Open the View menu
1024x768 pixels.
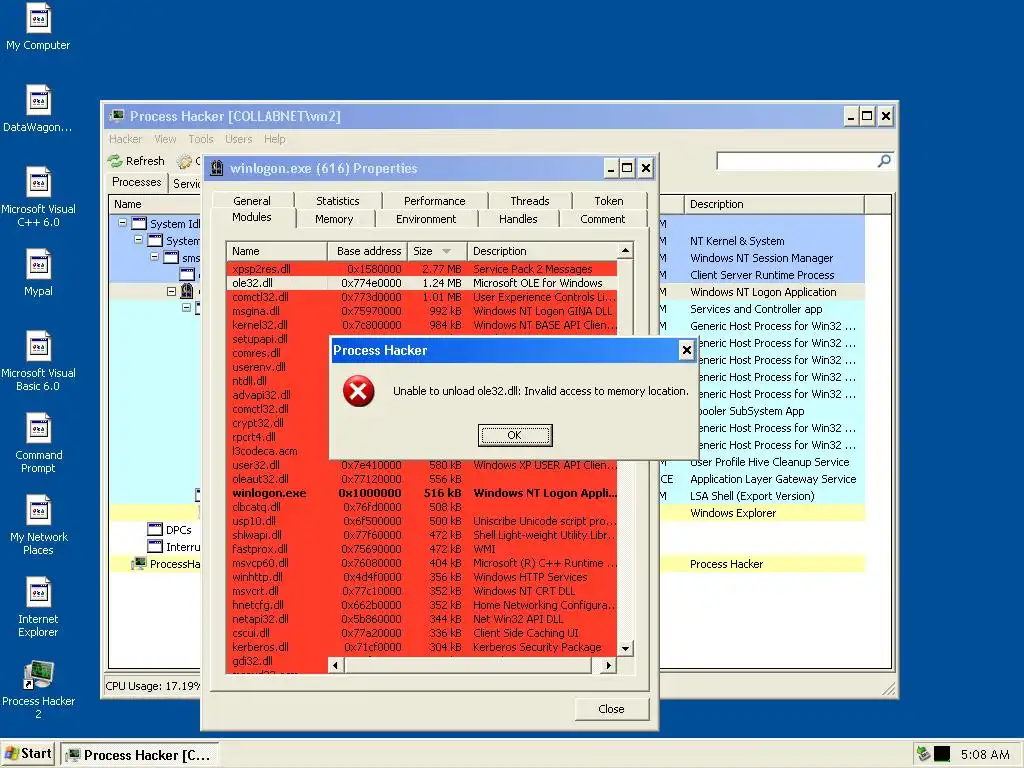pos(165,139)
